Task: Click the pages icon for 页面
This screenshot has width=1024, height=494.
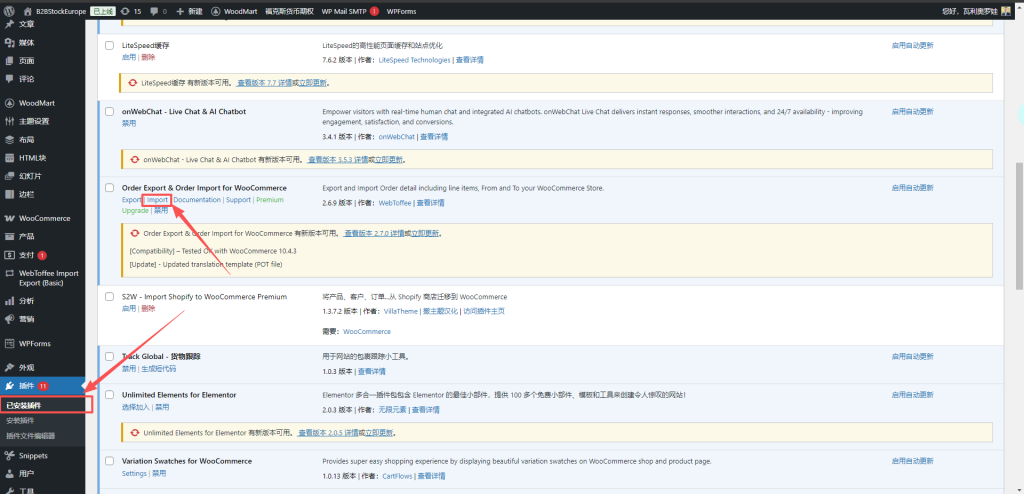Action: (9, 61)
